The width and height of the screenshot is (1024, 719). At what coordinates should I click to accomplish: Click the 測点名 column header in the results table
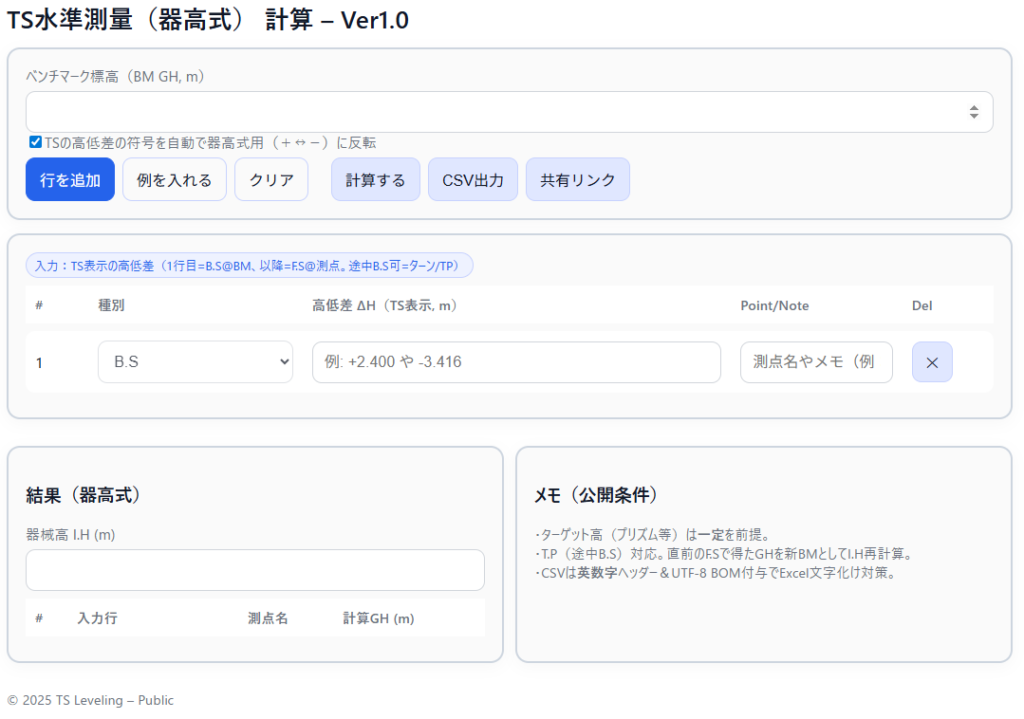(x=268, y=619)
